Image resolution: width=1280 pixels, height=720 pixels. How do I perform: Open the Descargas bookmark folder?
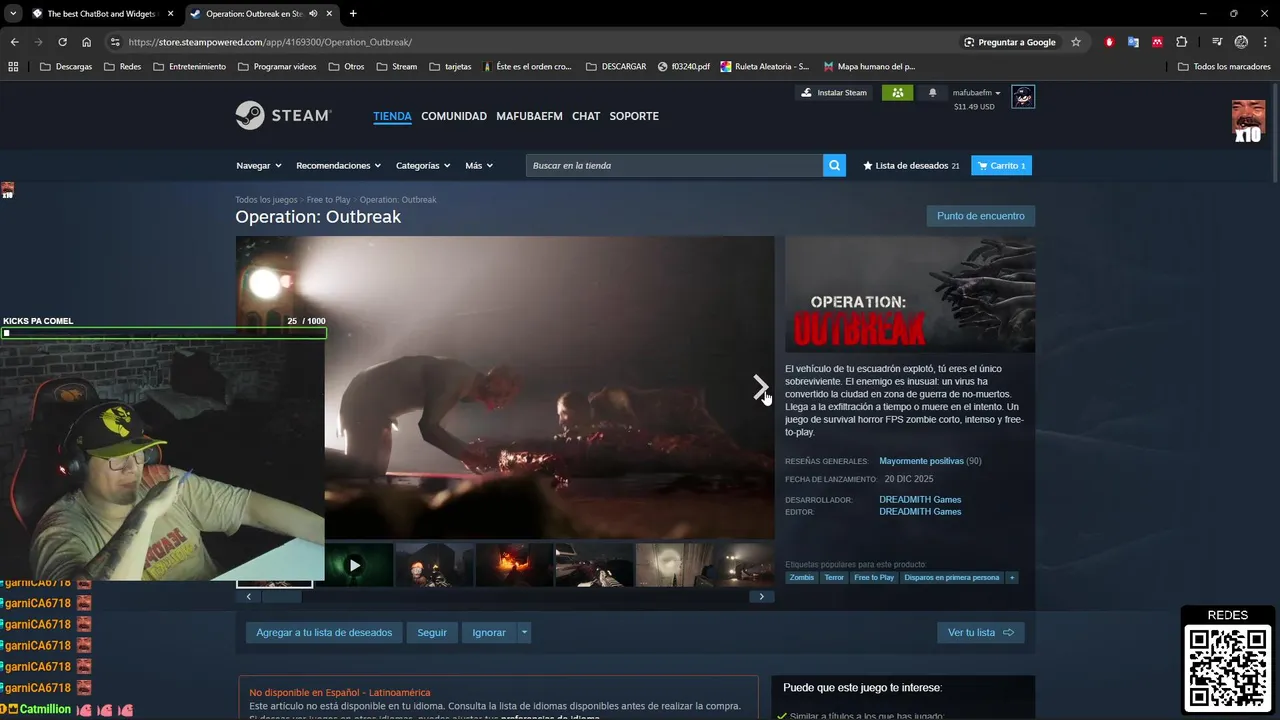pos(66,67)
